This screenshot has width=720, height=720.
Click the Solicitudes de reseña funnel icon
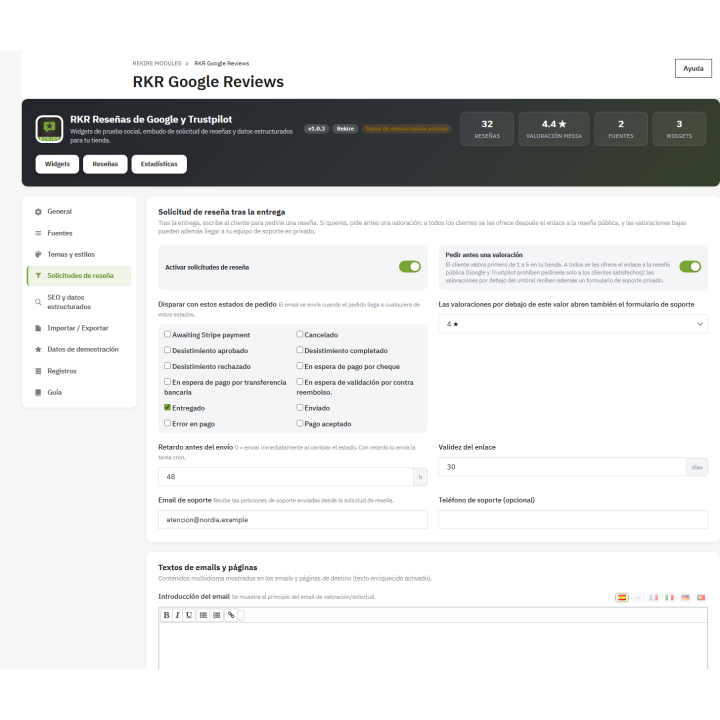click(x=38, y=276)
